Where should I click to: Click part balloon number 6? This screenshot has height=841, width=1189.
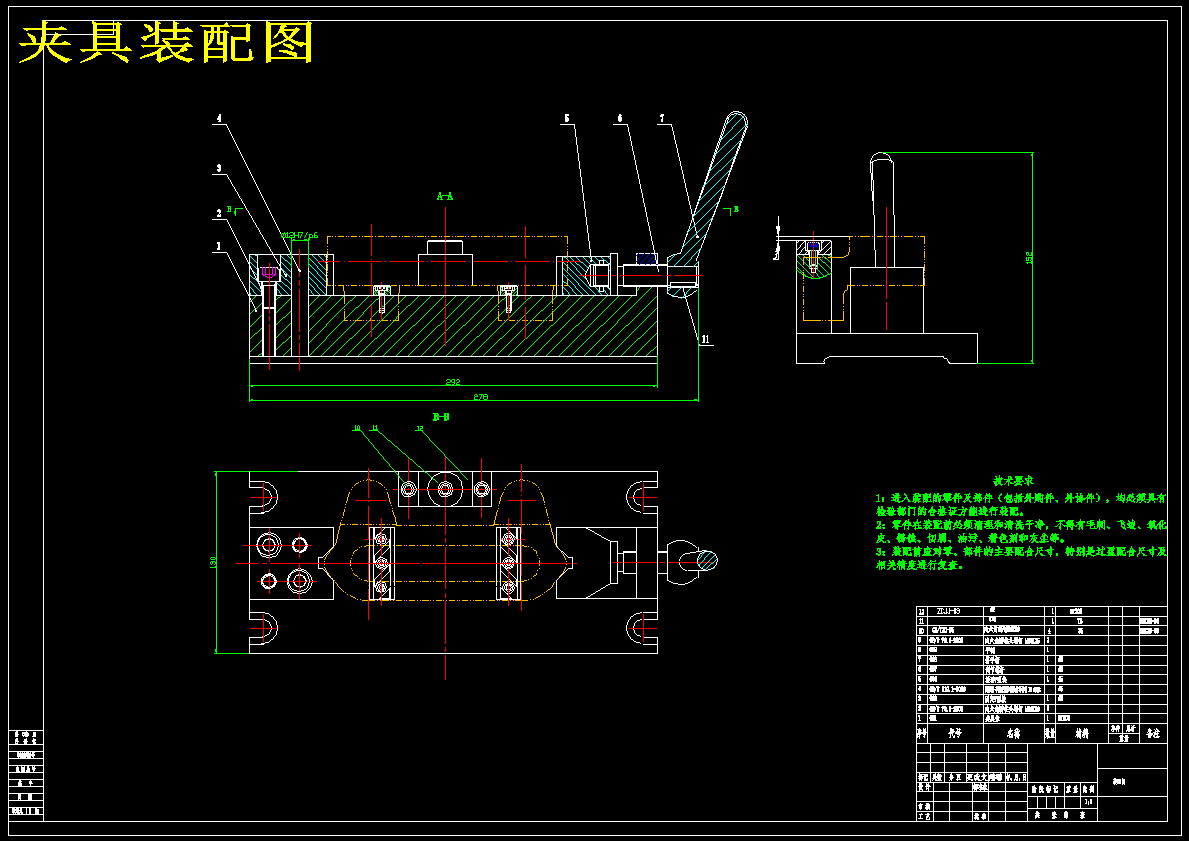620,119
